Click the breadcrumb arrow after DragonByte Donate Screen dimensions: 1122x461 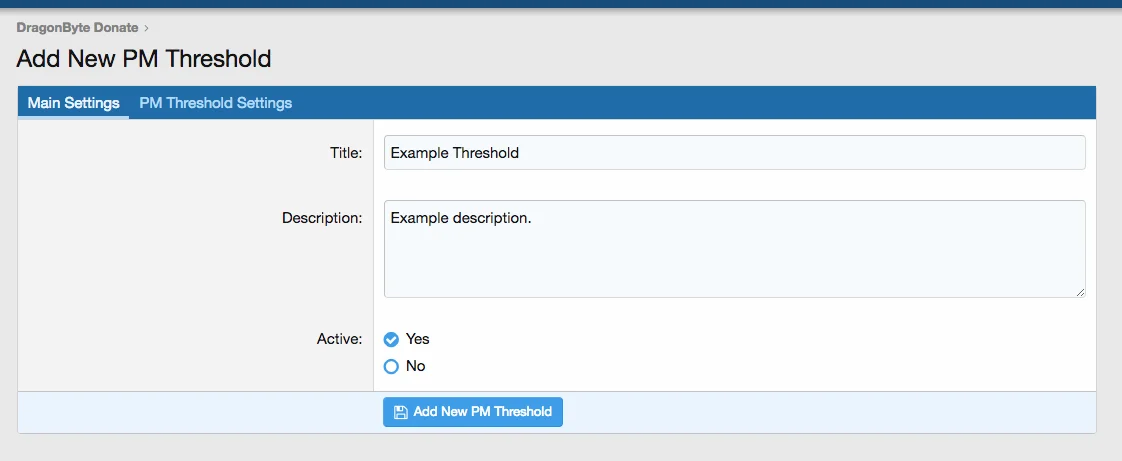point(146,28)
